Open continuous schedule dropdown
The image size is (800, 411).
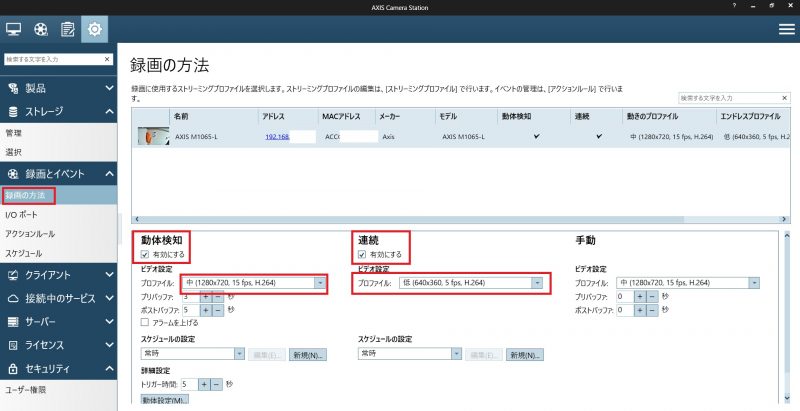click(456, 353)
